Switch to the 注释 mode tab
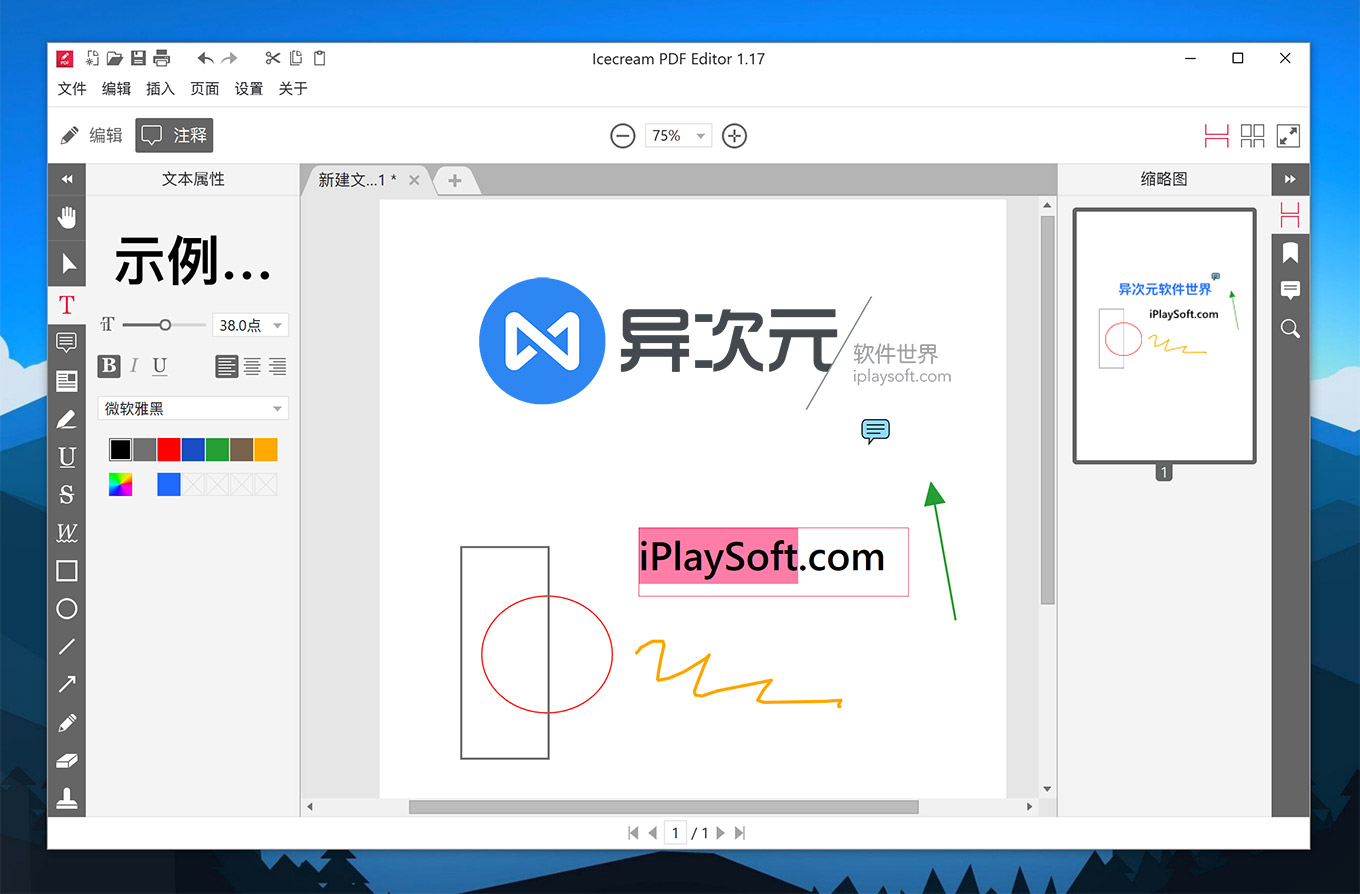This screenshot has width=1360, height=894. point(173,134)
